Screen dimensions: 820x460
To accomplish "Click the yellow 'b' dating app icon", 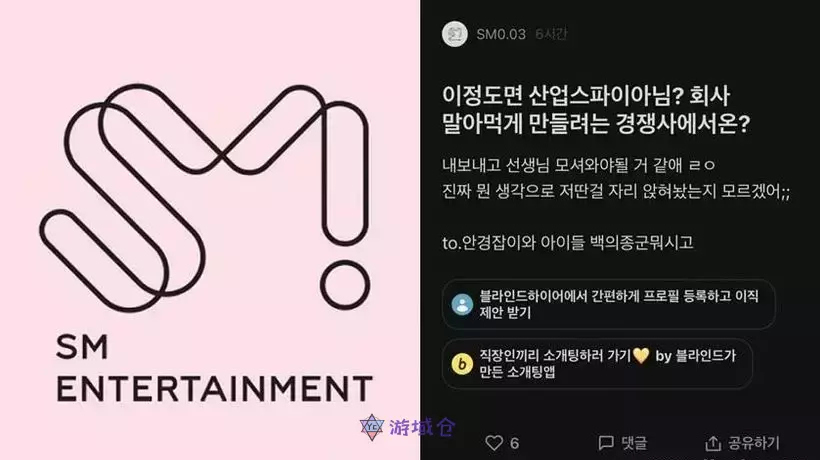I will [462, 363].
